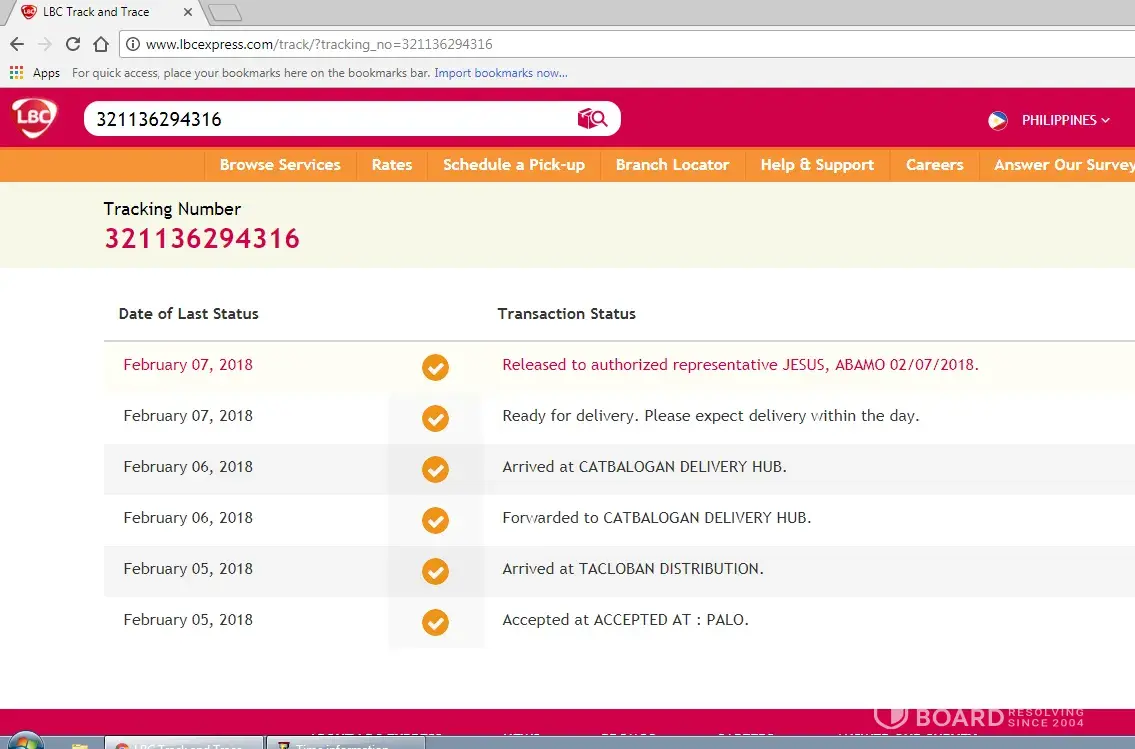Click the checkmark beside Released to authorized representative
Screen dimensions: 1135x749
point(435,367)
